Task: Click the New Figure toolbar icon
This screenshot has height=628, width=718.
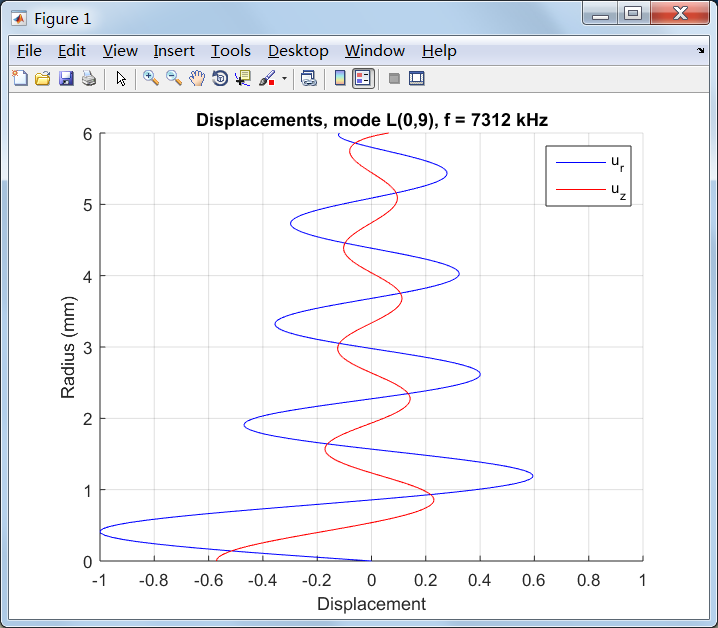Action: (20, 78)
